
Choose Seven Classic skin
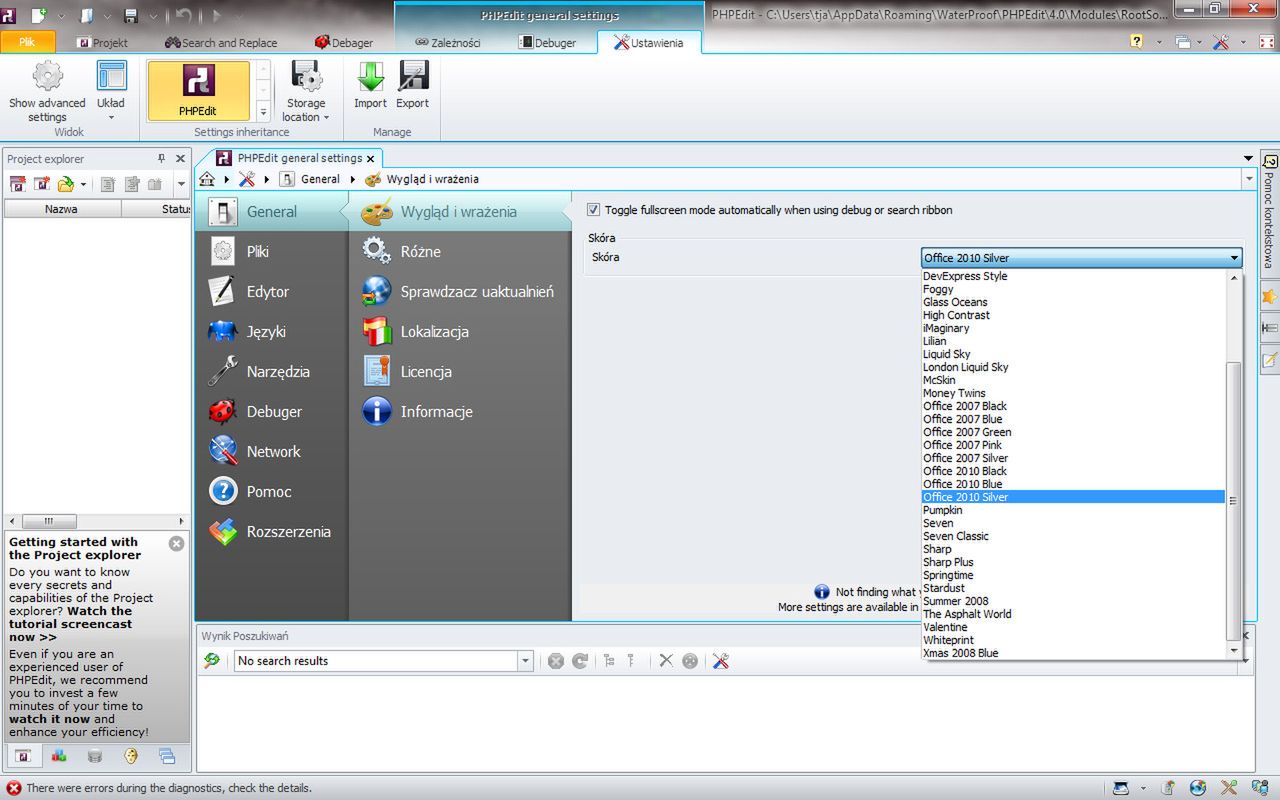click(x=1073, y=536)
